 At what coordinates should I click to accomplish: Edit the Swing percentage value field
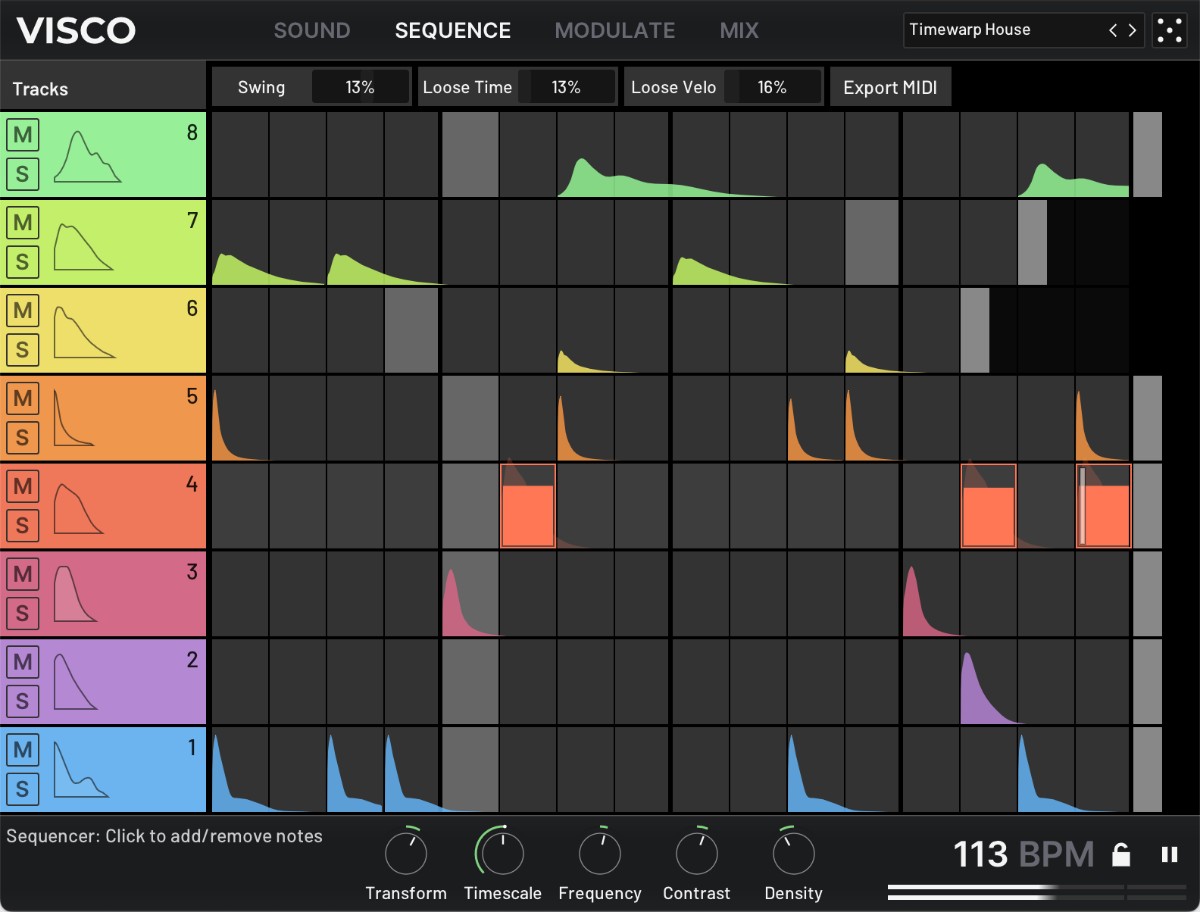click(x=361, y=87)
